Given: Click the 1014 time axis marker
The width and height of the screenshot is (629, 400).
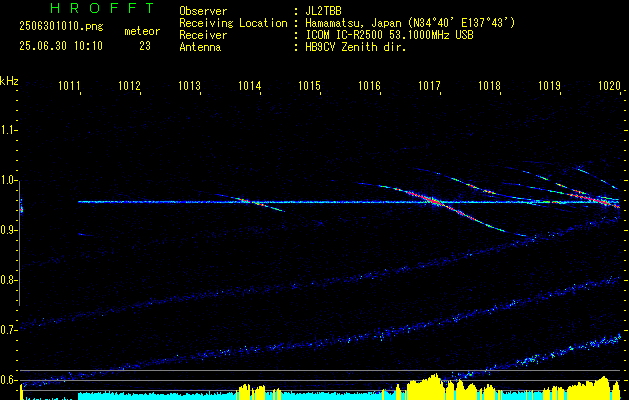Looking at the screenshot, I should click(x=250, y=86).
